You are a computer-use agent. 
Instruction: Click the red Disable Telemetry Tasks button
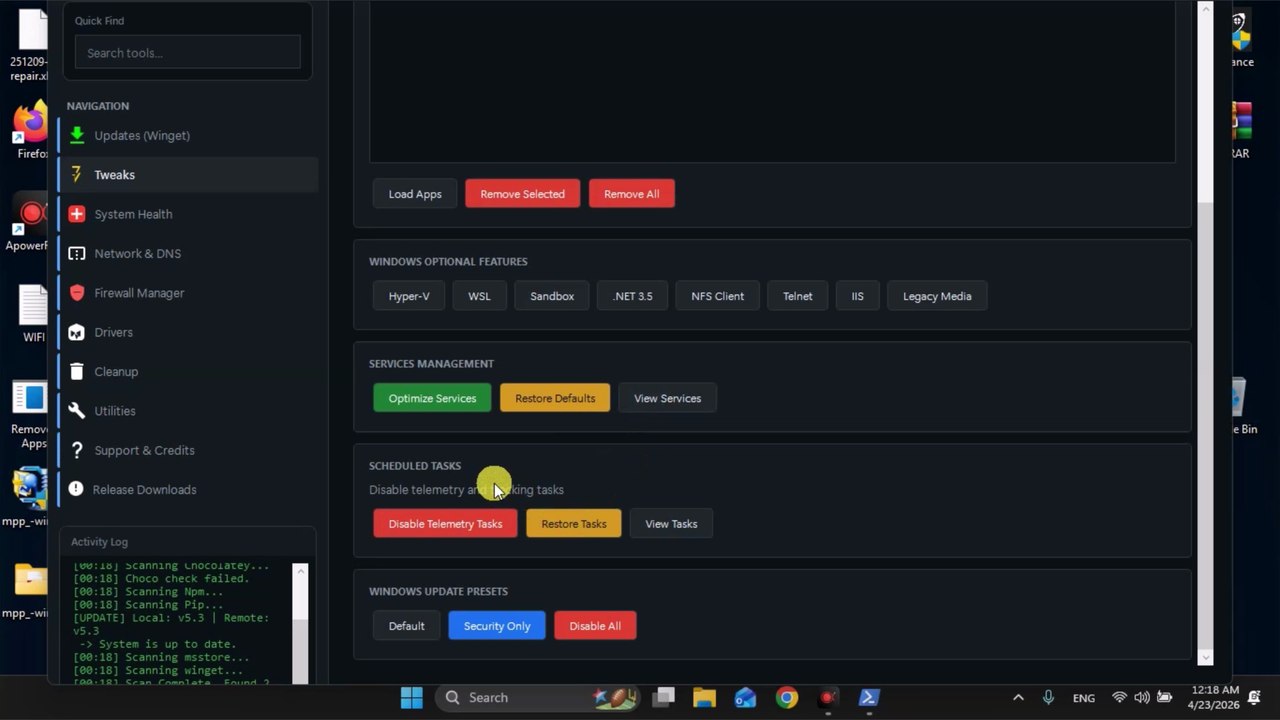click(445, 524)
